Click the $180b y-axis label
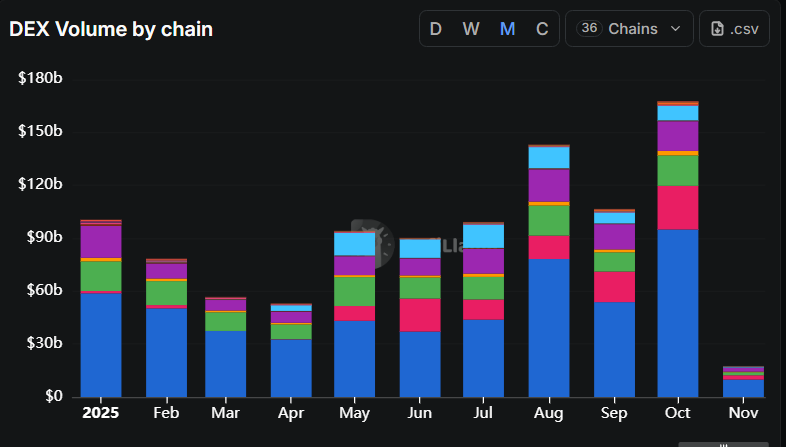 pos(40,78)
